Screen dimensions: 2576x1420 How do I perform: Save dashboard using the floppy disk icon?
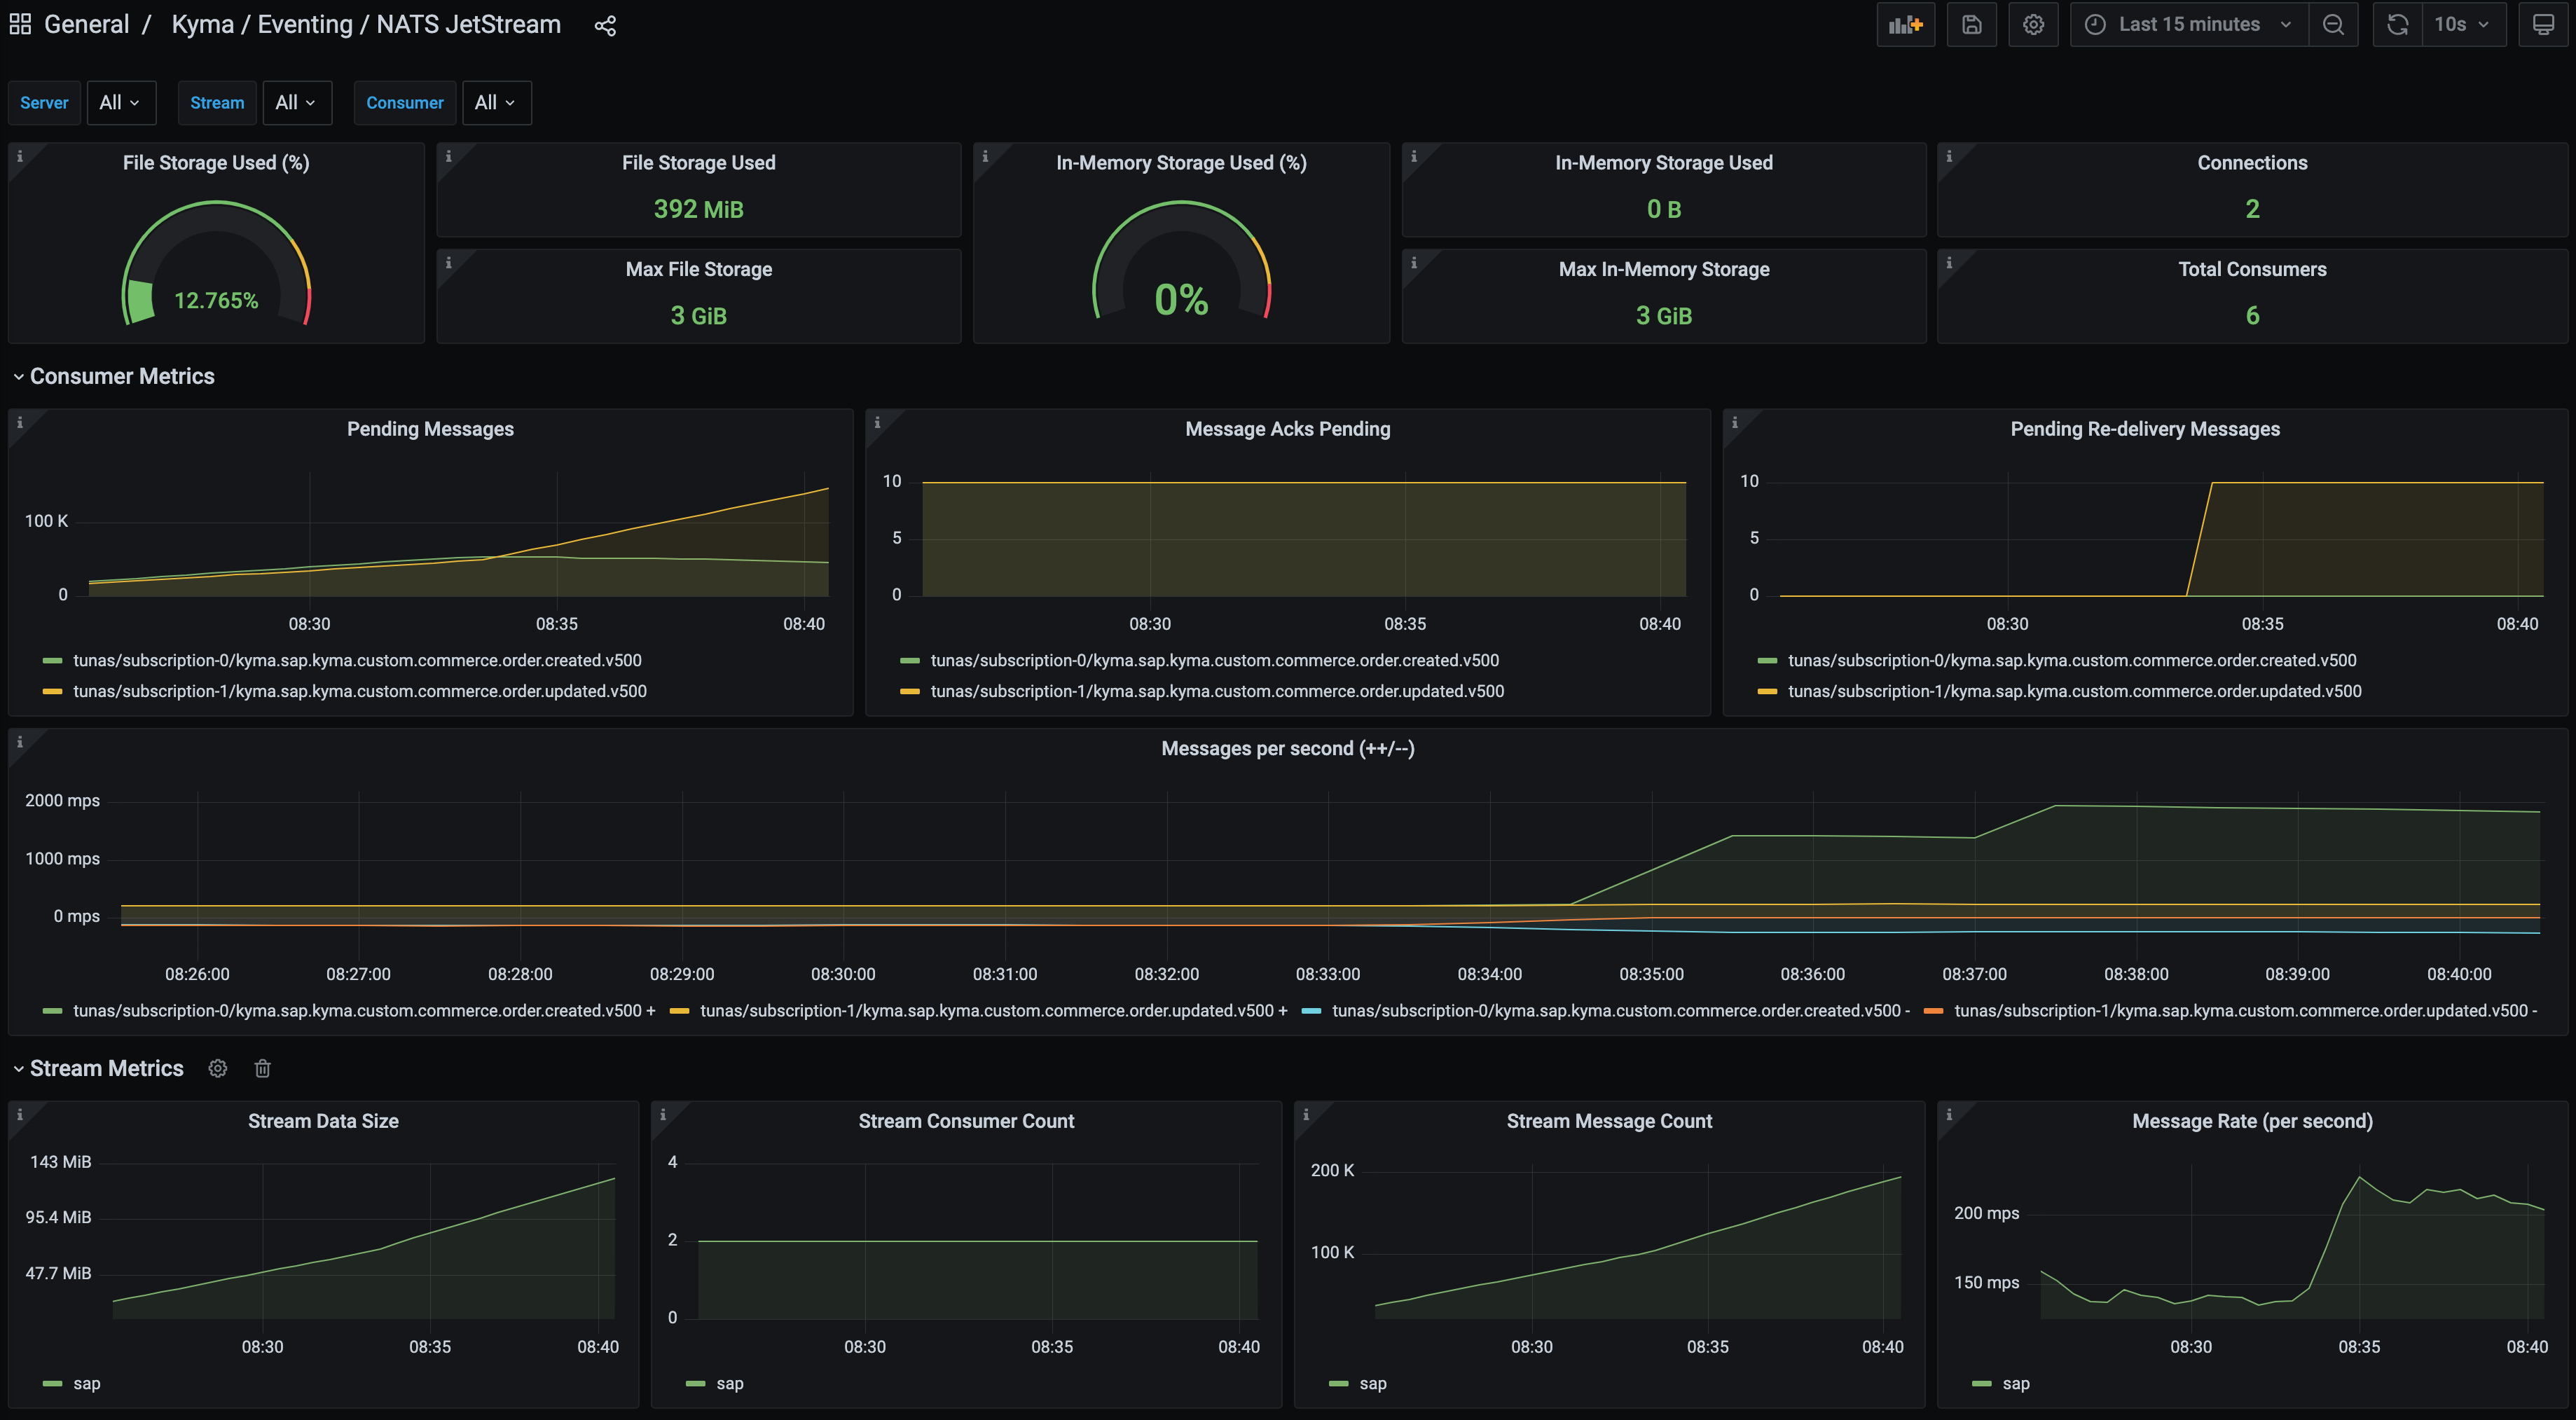coord(1971,25)
